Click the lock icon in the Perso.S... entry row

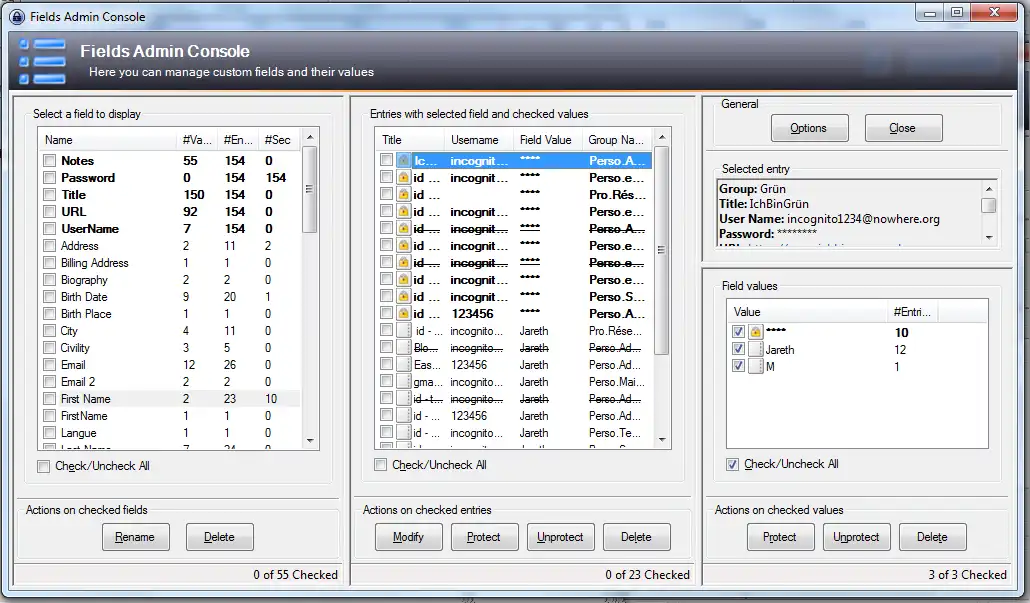click(x=403, y=296)
